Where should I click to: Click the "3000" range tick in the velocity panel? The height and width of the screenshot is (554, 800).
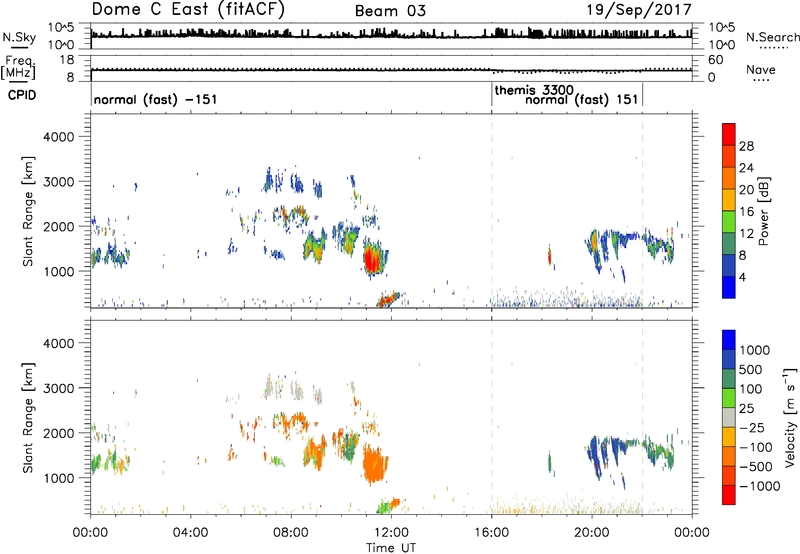click(59, 388)
